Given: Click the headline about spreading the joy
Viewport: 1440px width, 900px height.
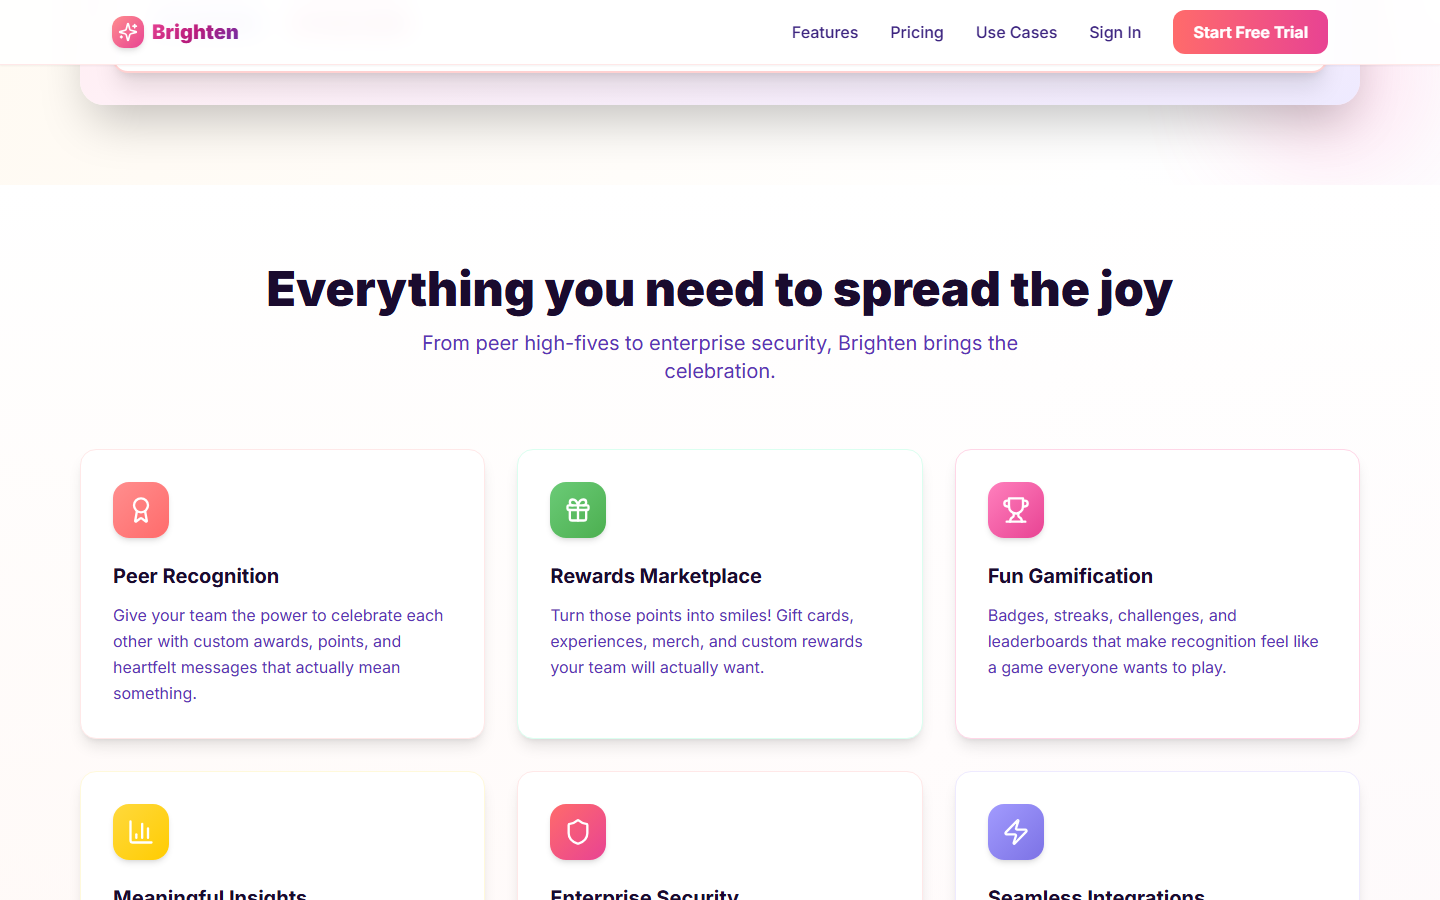Looking at the screenshot, I should [719, 290].
